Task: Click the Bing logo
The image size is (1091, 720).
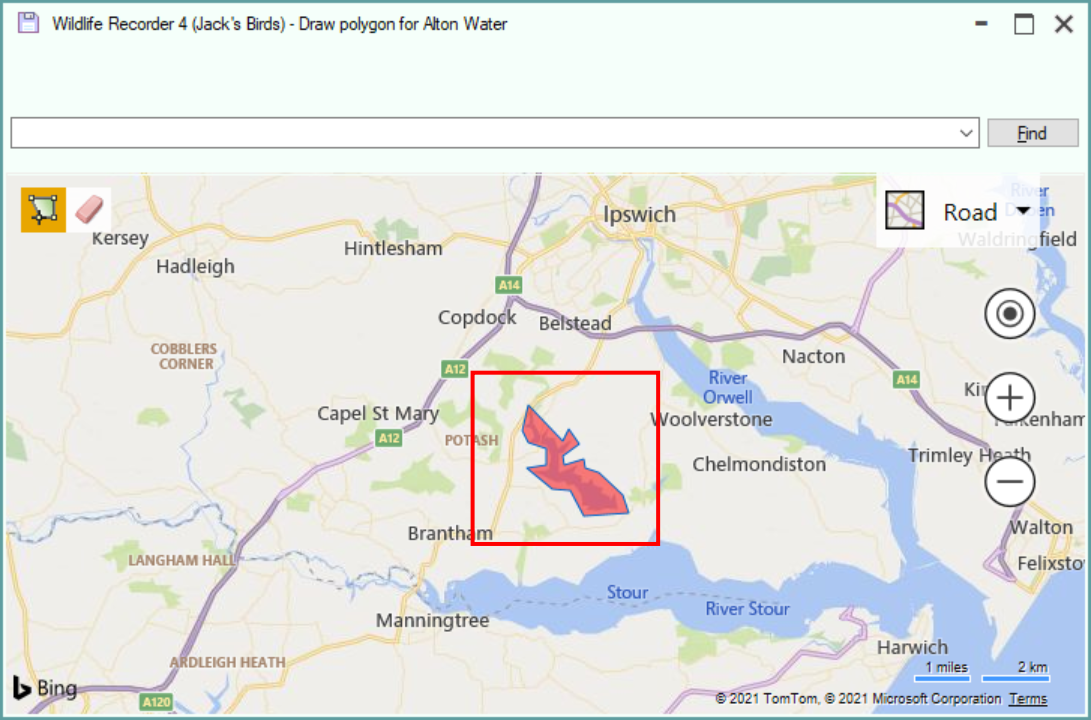Action: coord(45,688)
